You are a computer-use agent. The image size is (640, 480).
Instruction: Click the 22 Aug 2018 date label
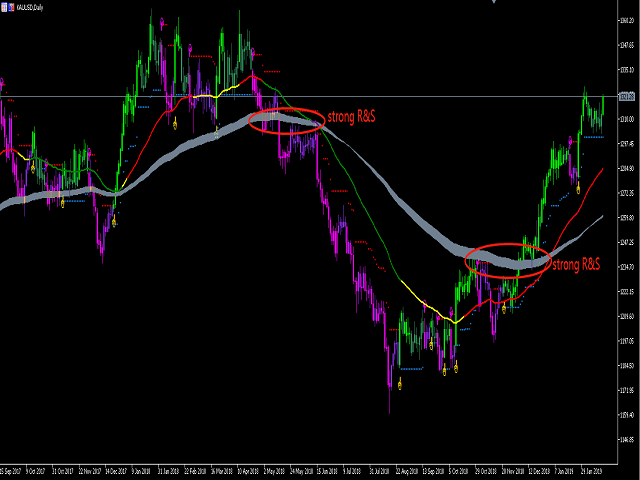pos(407,471)
